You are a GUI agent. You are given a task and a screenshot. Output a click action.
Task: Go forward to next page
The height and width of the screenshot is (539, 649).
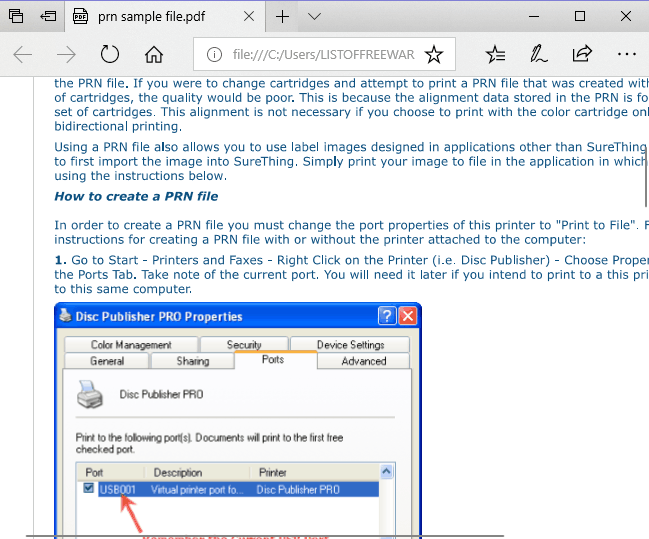(66, 54)
